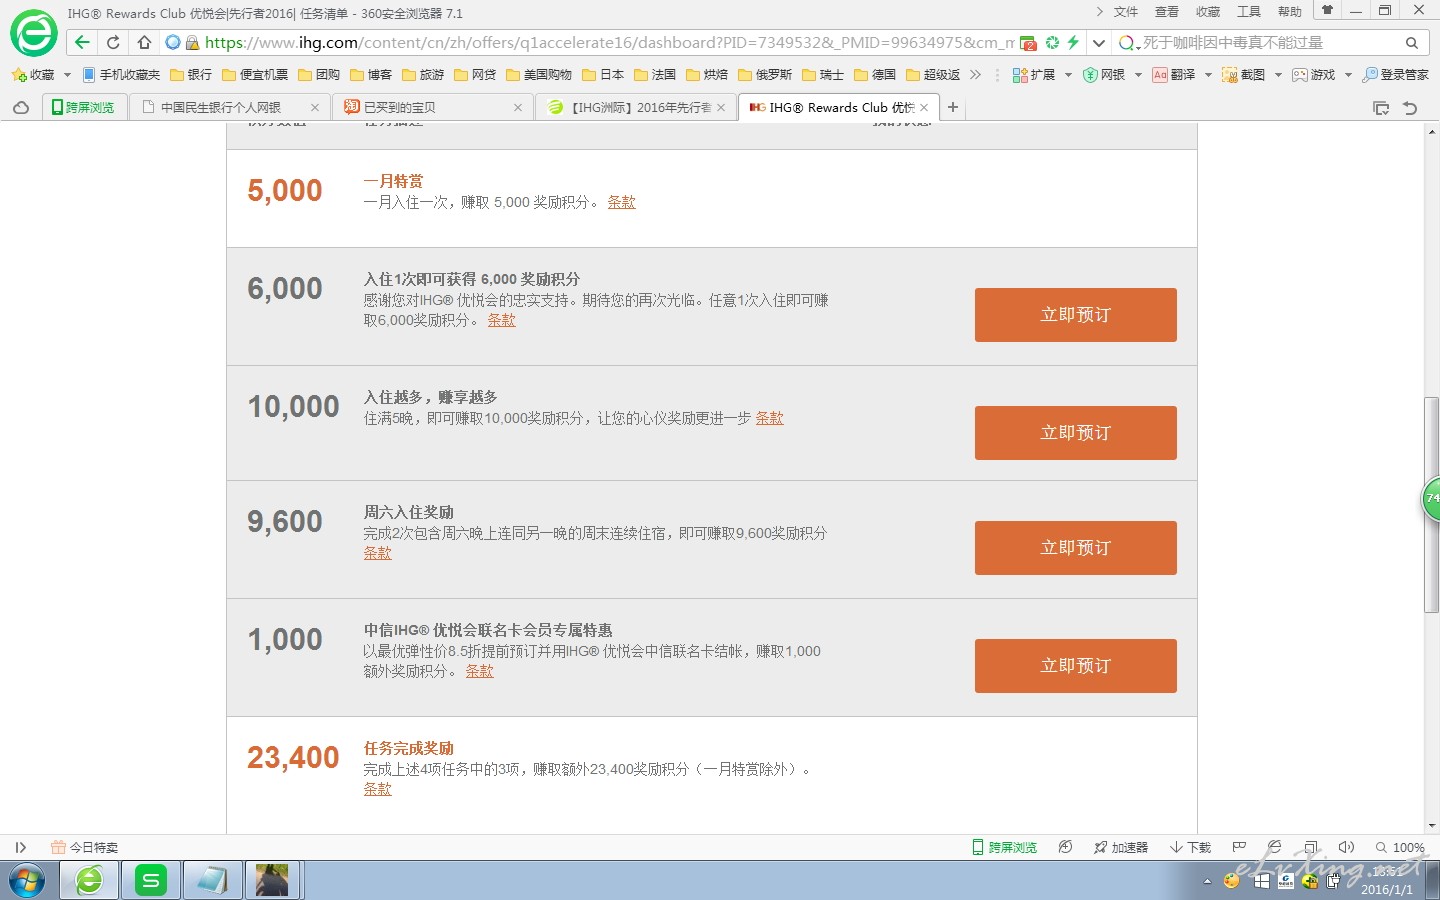Click the lightning speed-mode icon in address bar
1440x900 pixels.
point(1073,42)
